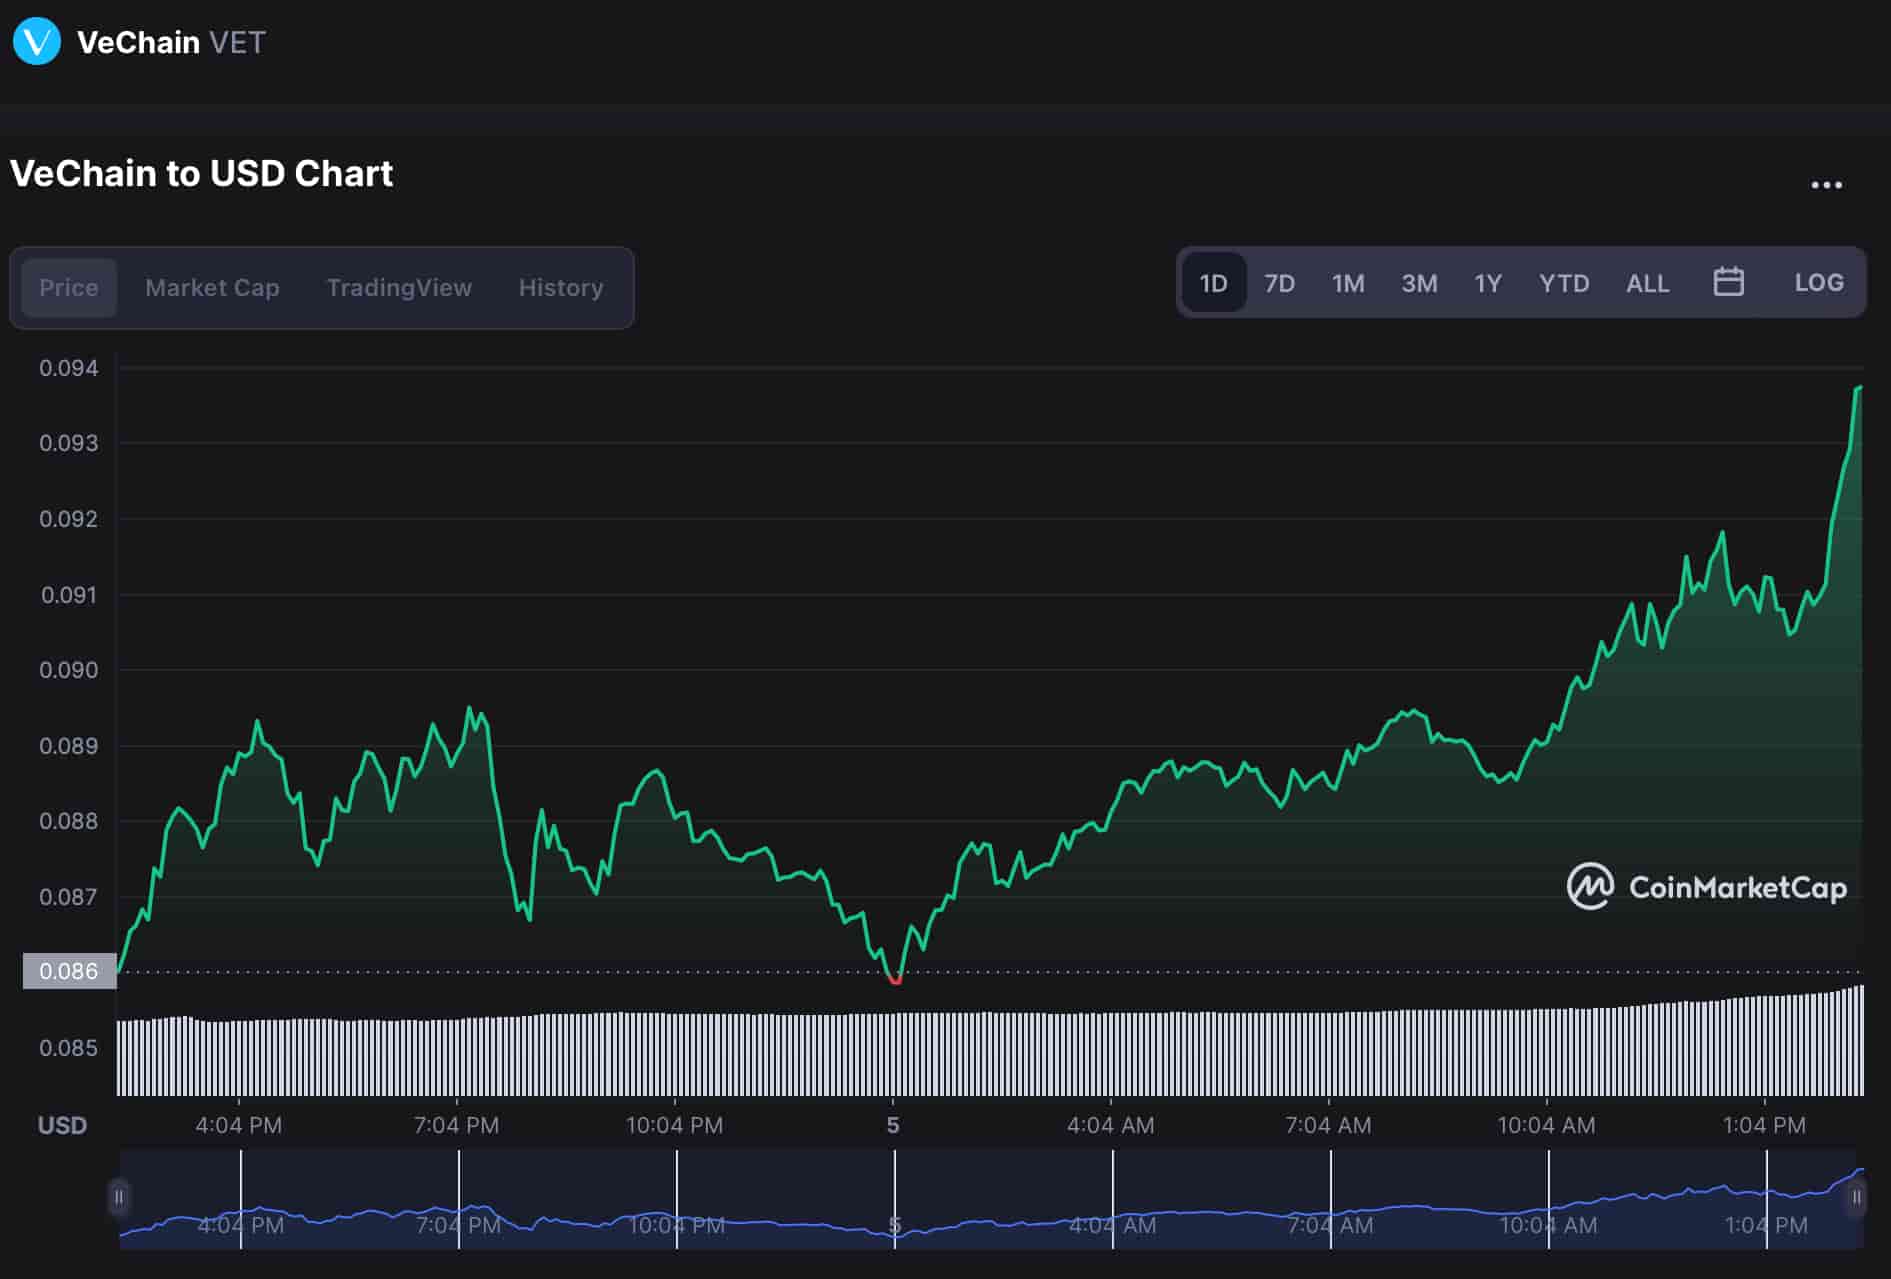Screen dimensions: 1891x1279
Task: View the 1Y price chart
Action: [x=1487, y=283]
